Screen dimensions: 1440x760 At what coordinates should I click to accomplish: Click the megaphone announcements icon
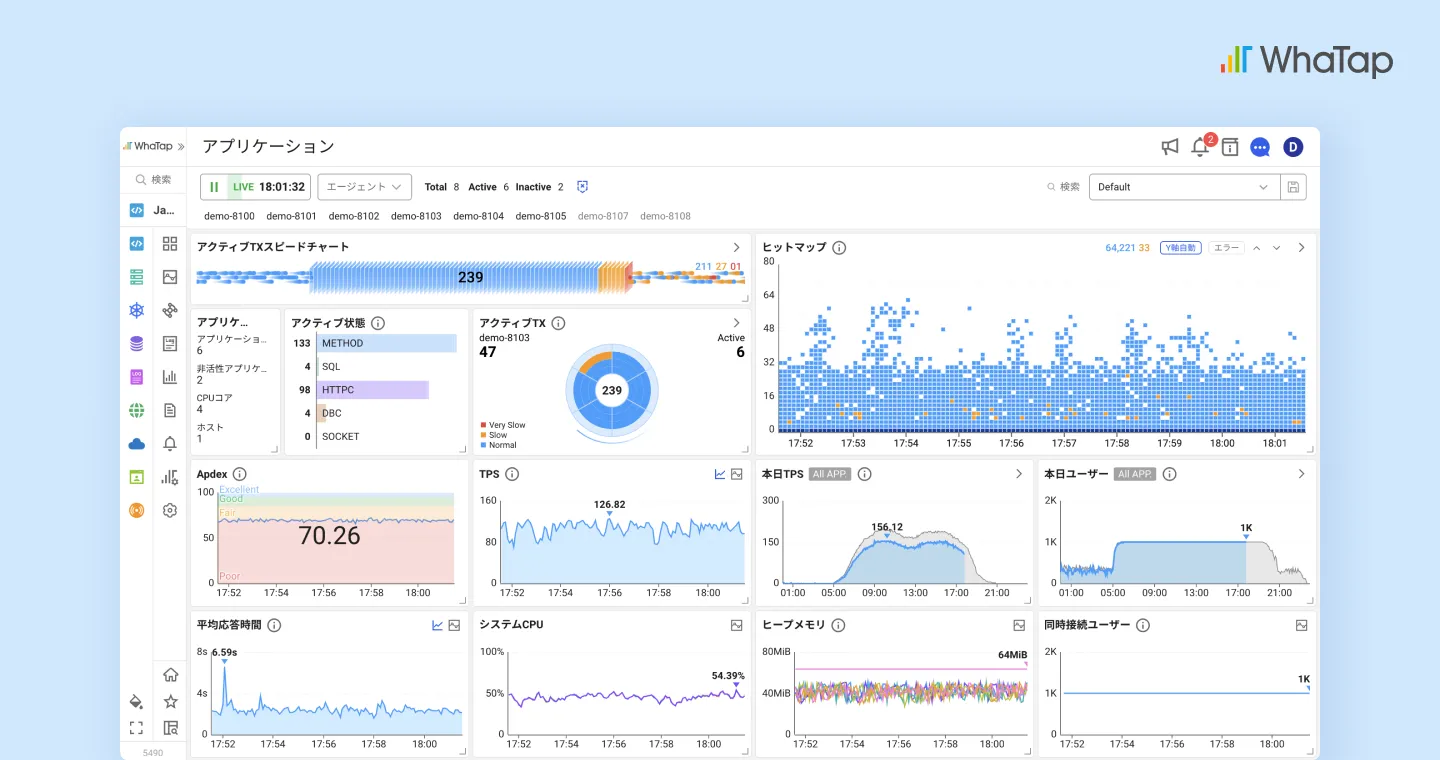click(1169, 147)
